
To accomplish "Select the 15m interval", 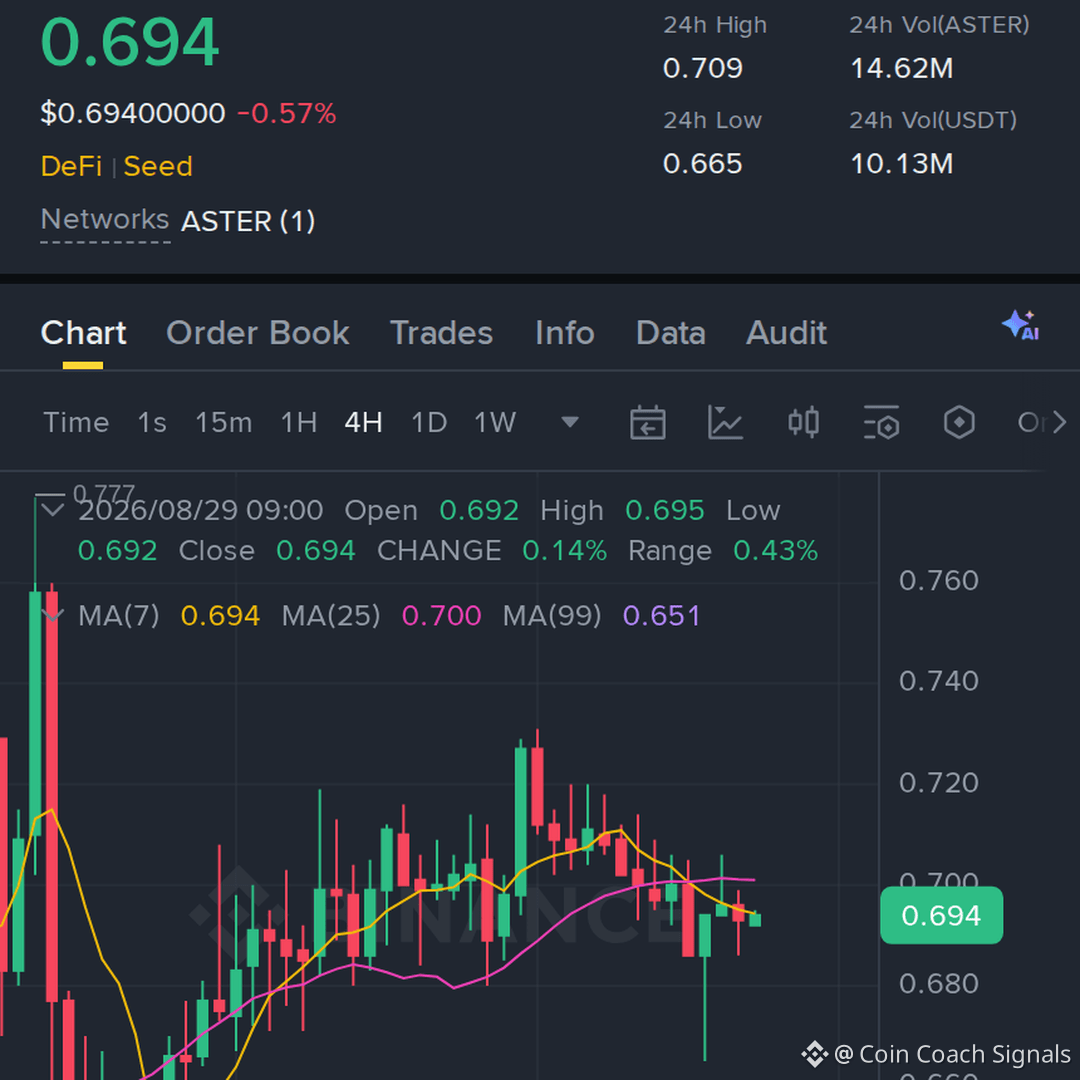I will pyautogui.click(x=224, y=422).
